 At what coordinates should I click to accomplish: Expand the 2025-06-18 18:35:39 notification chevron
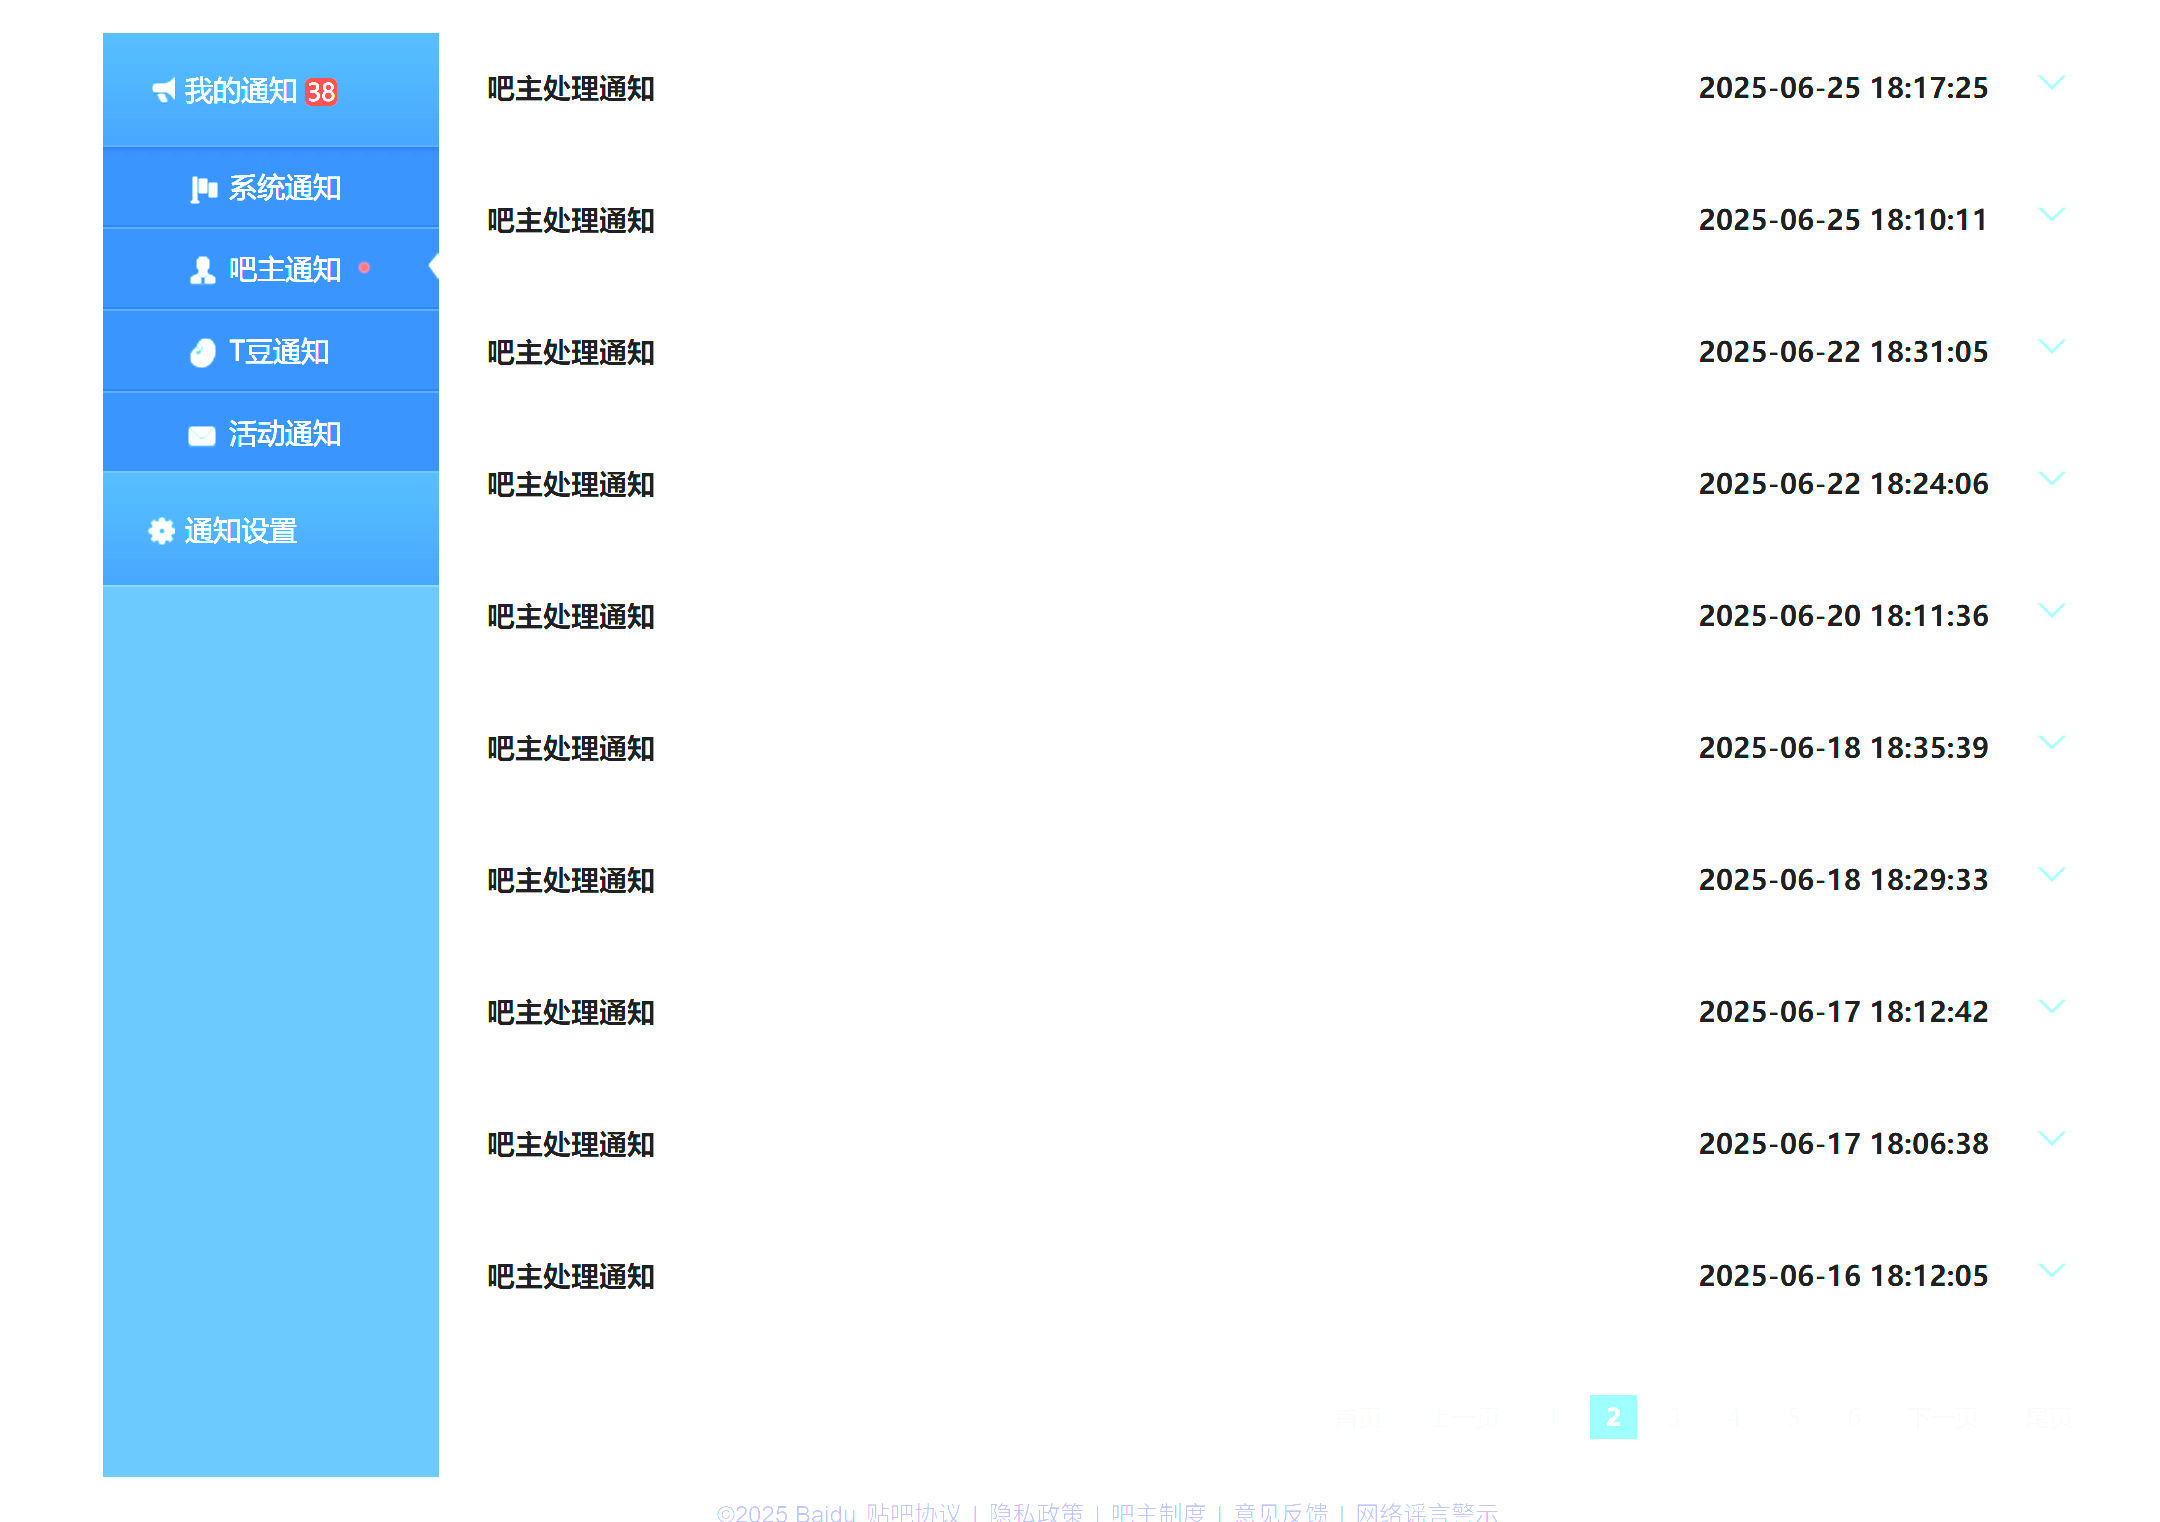coord(2051,743)
